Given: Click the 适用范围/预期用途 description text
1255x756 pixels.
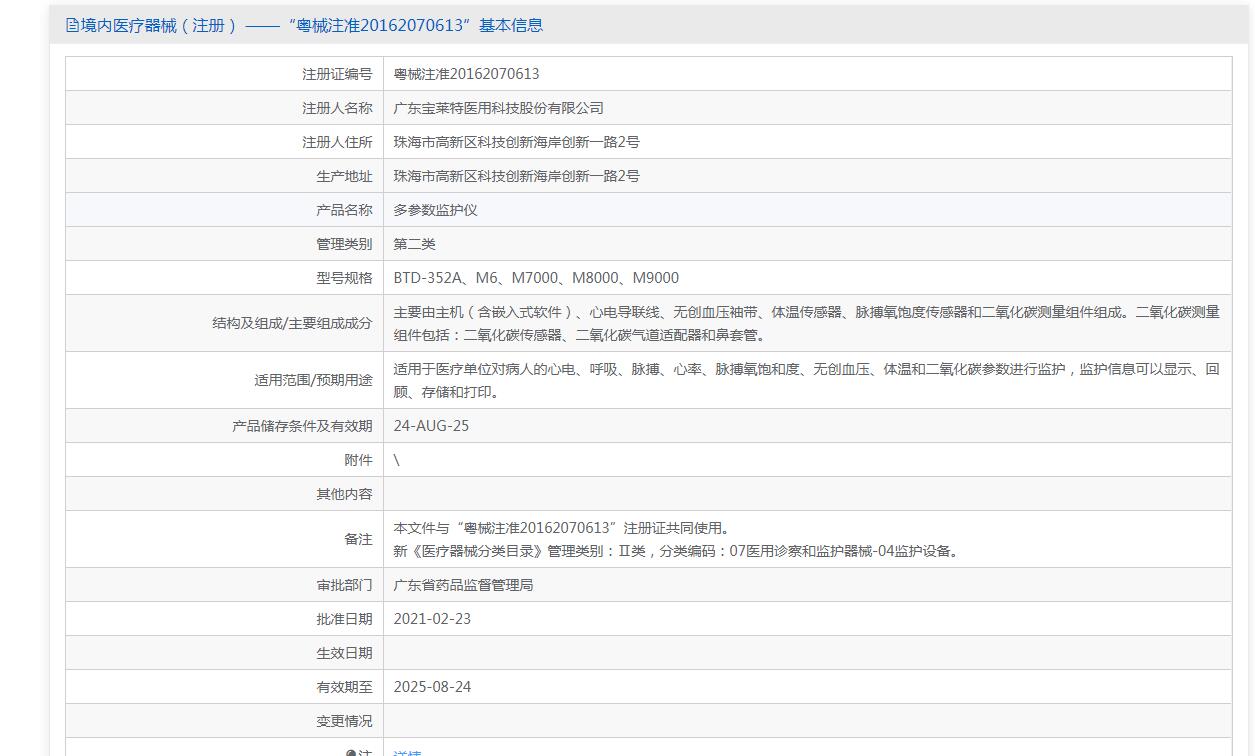Looking at the screenshot, I should 806,380.
